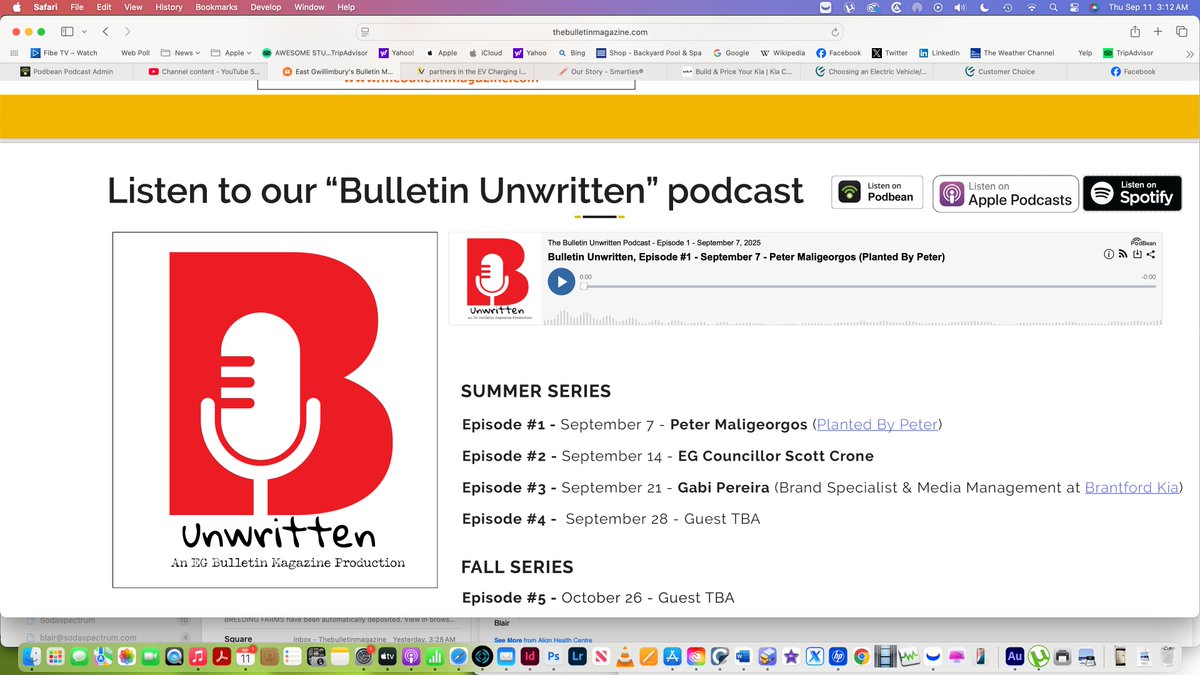Expand the News bookmarks folder
Image resolution: width=1200 pixels, height=675 pixels.
(183, 52)
